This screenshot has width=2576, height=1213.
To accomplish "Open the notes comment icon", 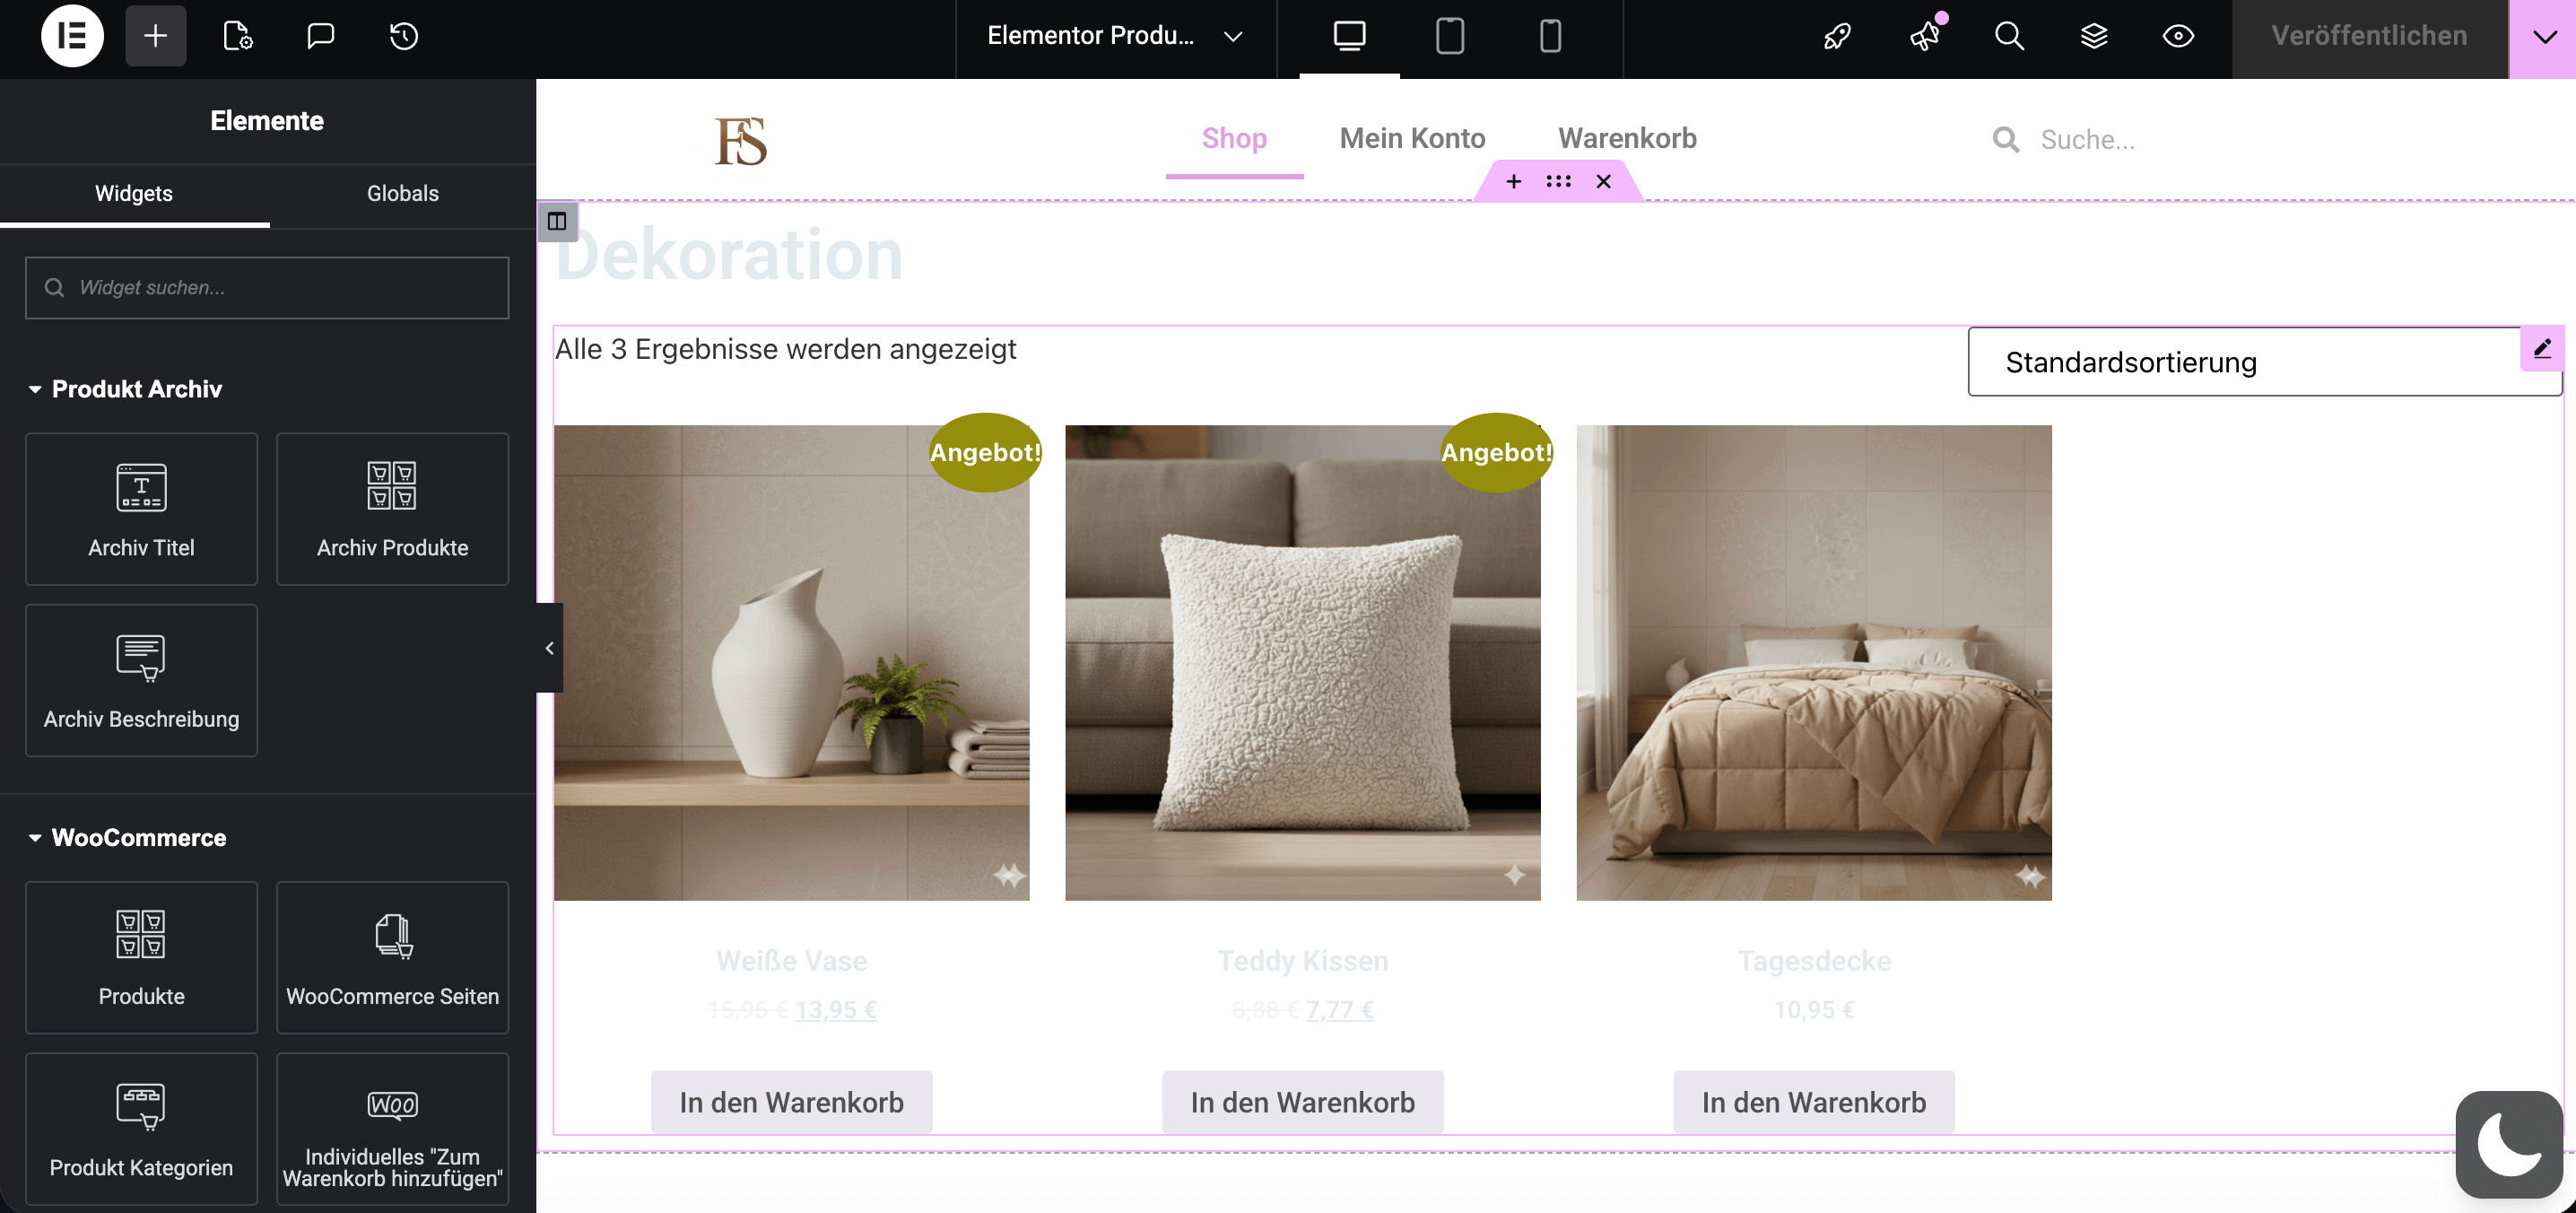I will 320,37.
